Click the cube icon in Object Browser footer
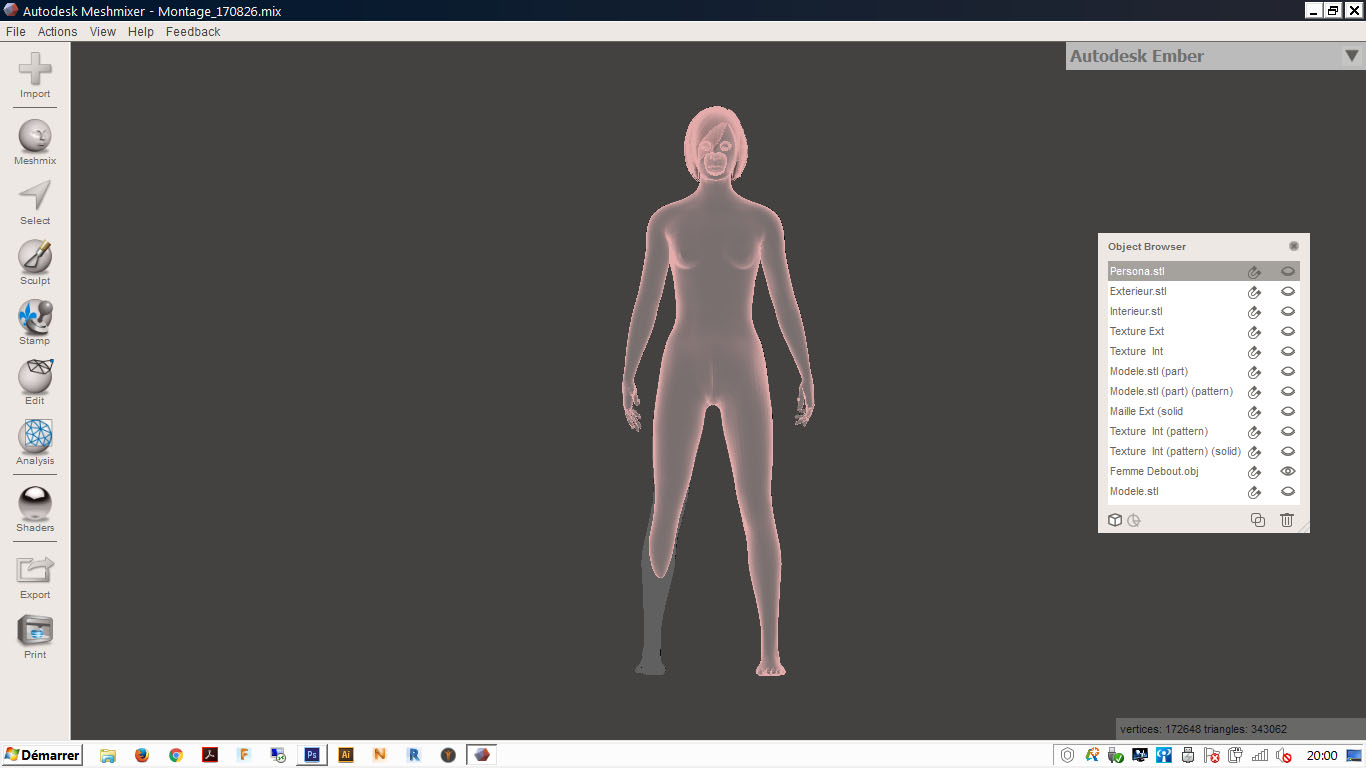Viewport: 1366px width, 768px height. point(1115,520)
